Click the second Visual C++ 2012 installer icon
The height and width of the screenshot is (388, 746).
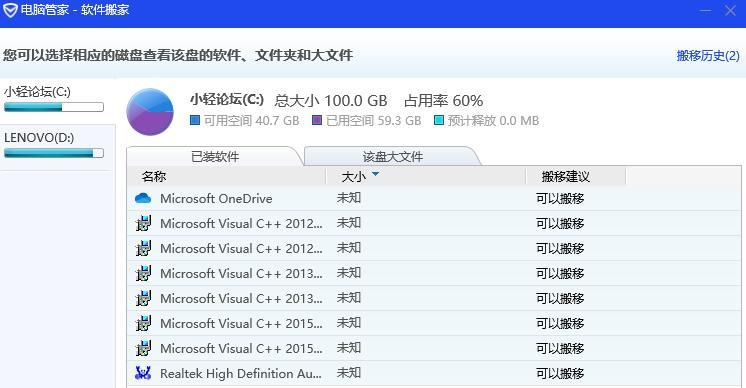(143, 248)
